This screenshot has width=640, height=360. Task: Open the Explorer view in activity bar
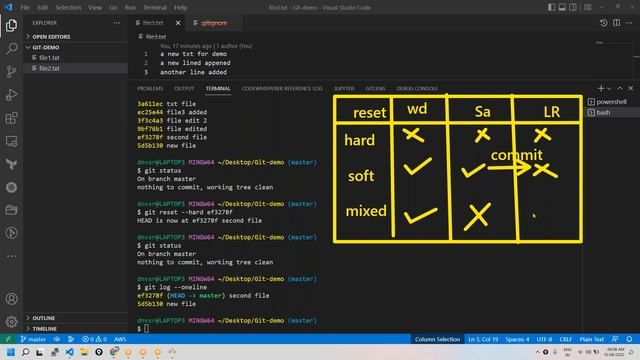pos(11,25)
